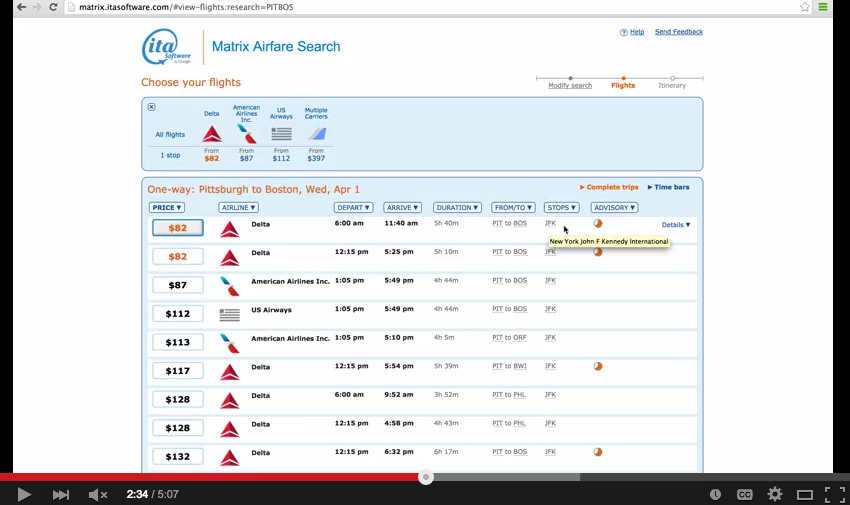This screenshot has width=850, height=505.
Task: Select the Flights step
Action: [x=623, y=86]
